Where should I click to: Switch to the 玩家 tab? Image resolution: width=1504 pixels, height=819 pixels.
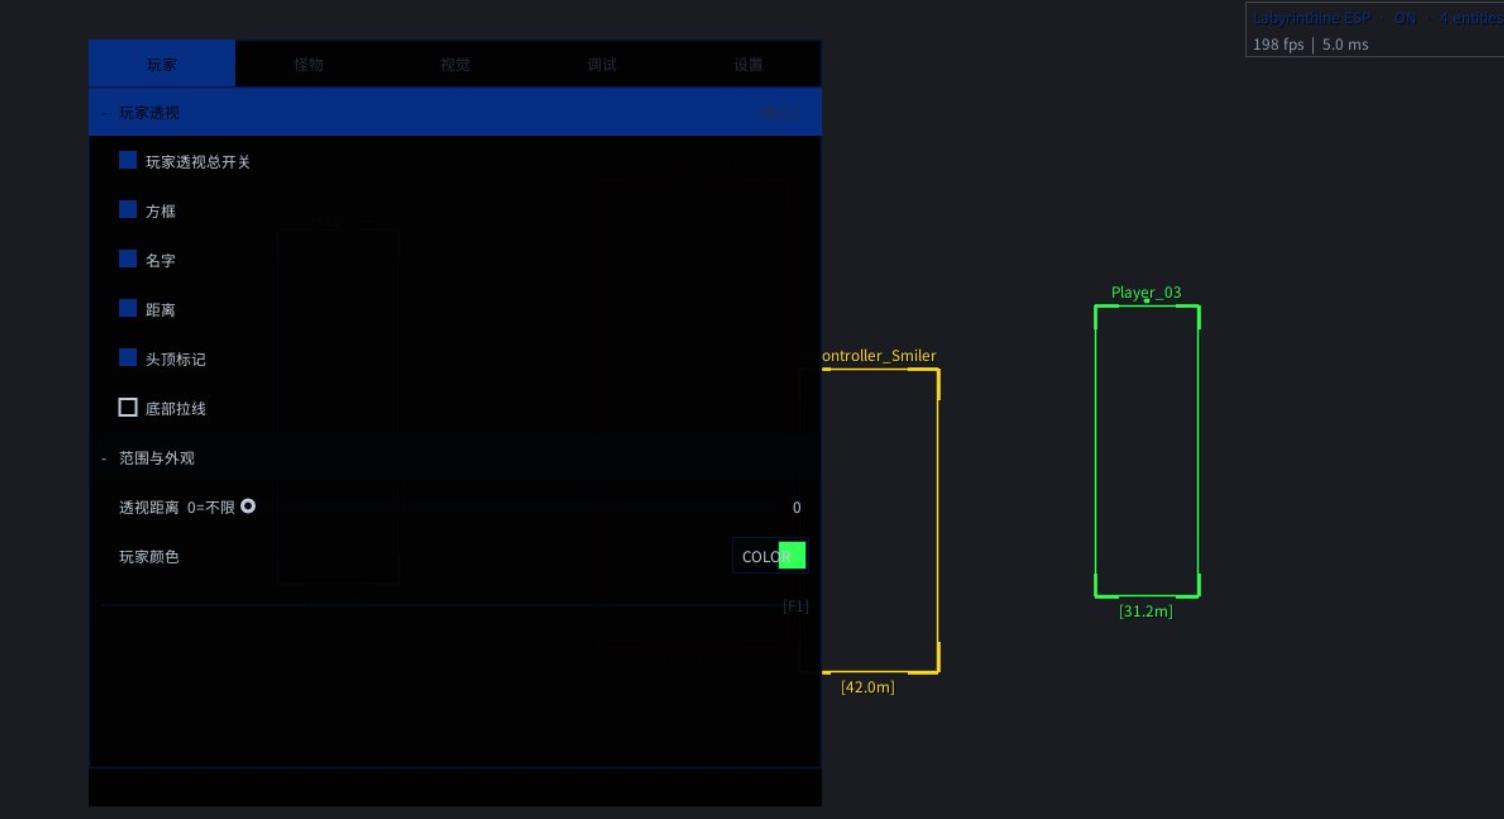click(162, 64)
